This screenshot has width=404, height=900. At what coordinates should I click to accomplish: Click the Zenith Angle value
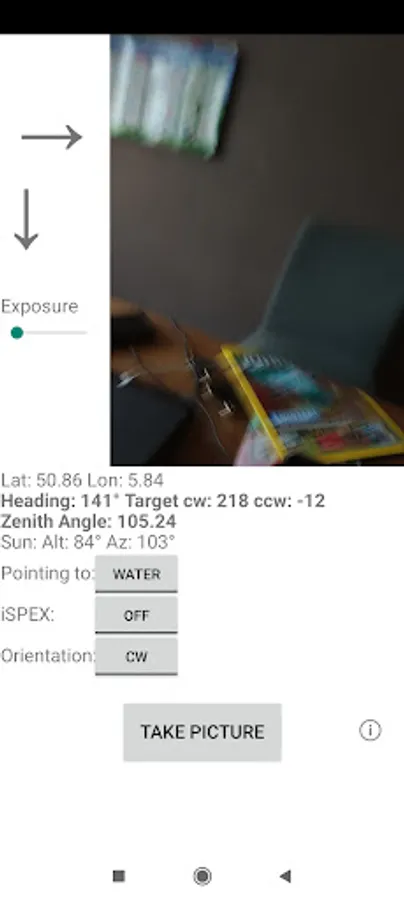pos(88,522)
